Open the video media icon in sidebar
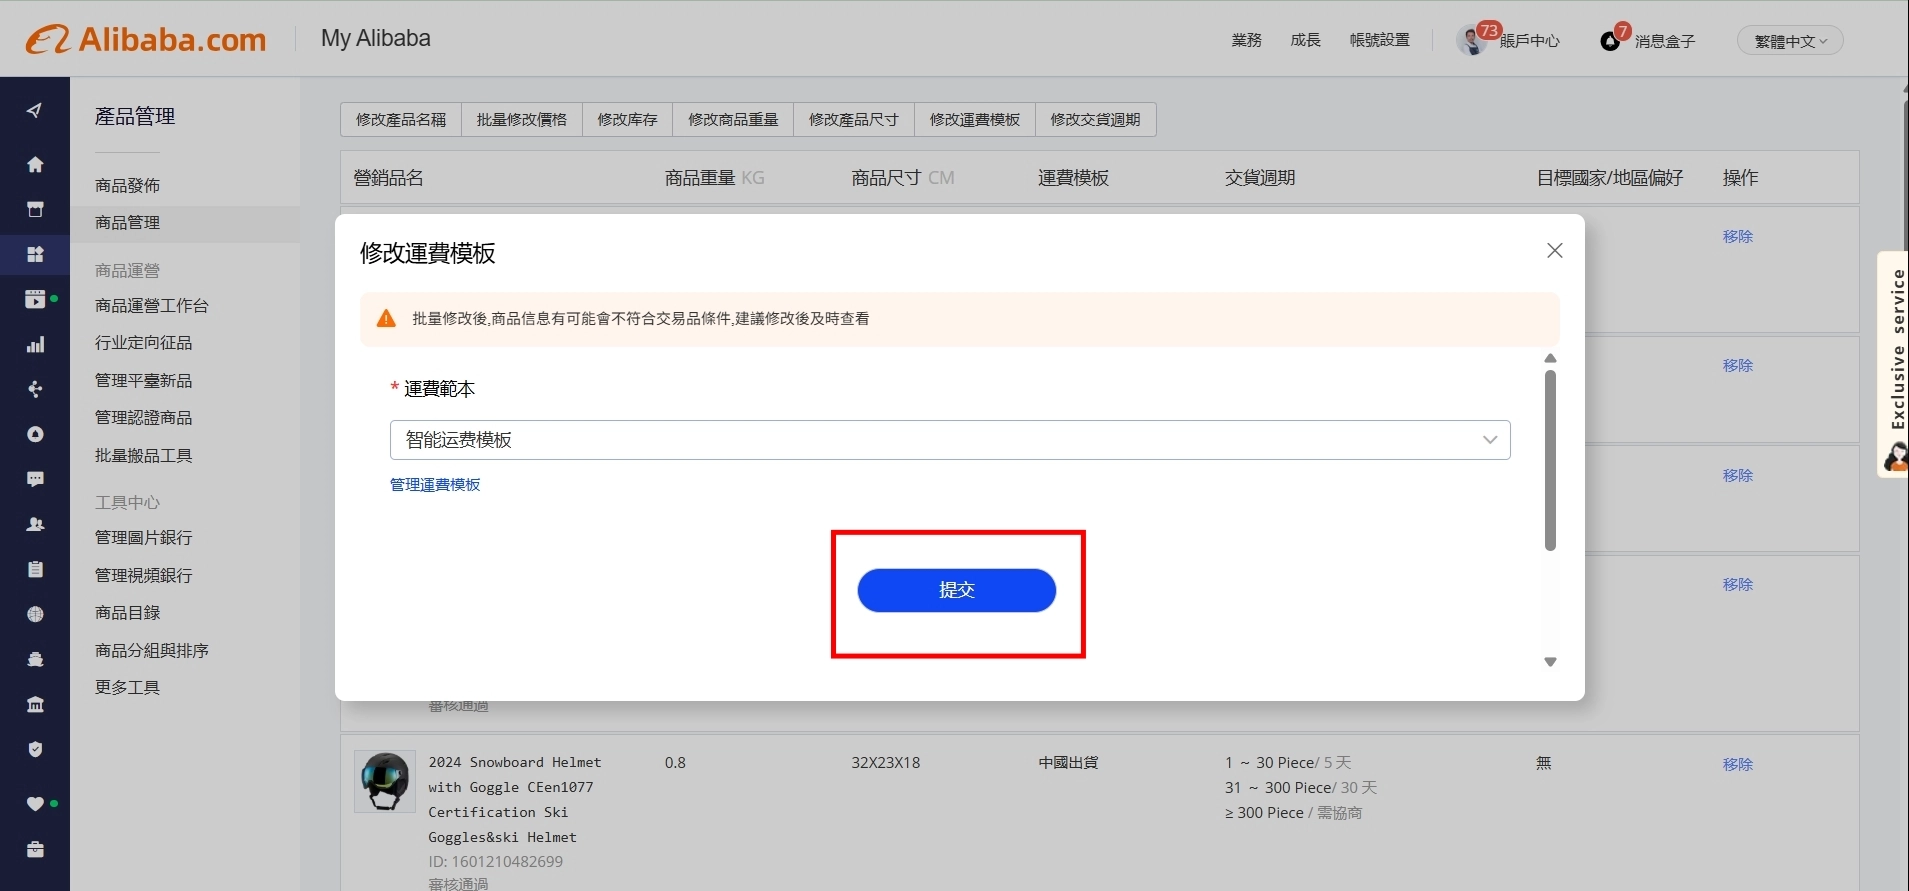The image size is (1909, 891). click(x=35, y=299)
